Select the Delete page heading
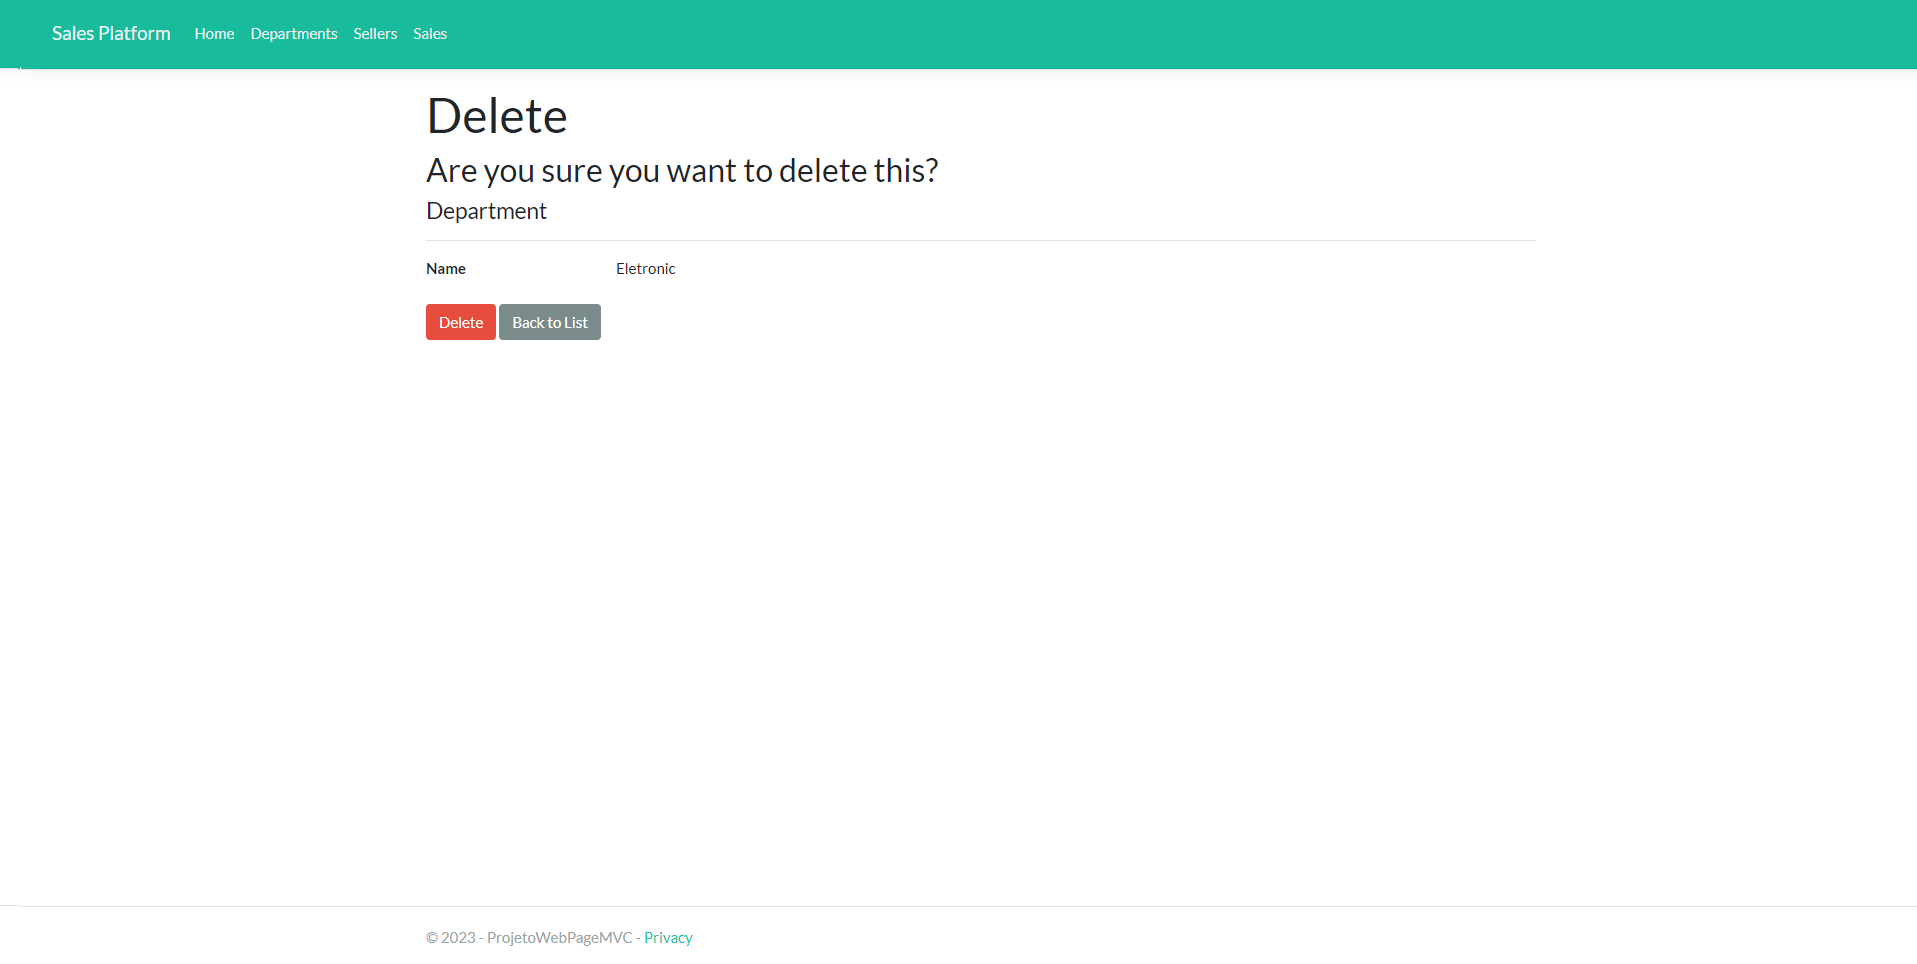 tap(497, 115)
